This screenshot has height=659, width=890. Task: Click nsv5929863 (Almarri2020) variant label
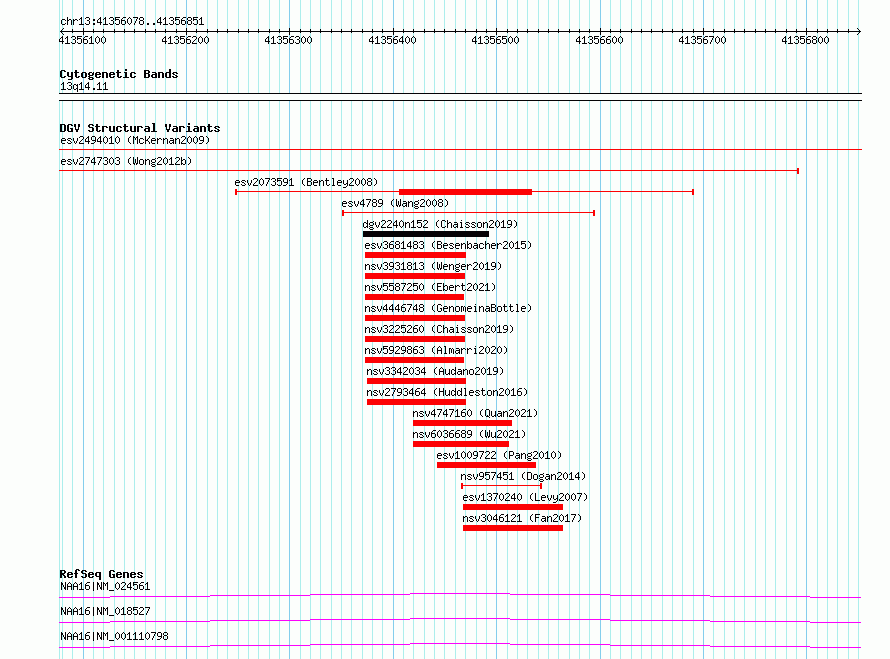click(x=436, y=350)
